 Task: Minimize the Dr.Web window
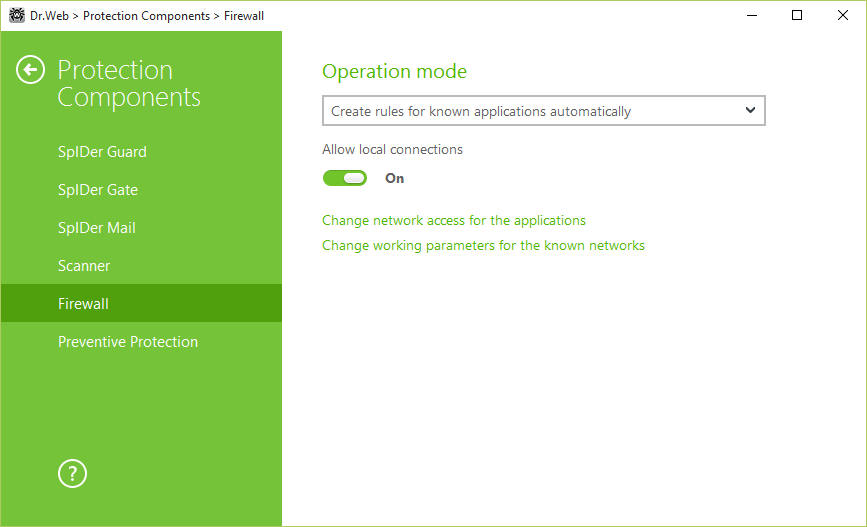[x=752, y=15]
